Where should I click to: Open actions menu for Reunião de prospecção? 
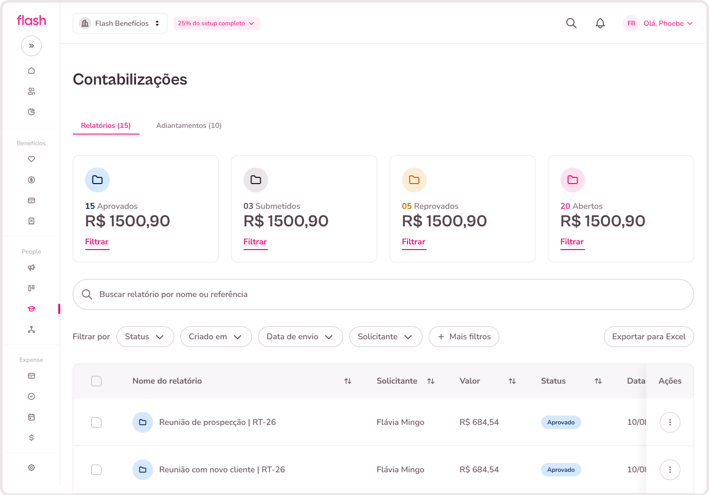tap(670, 422)
